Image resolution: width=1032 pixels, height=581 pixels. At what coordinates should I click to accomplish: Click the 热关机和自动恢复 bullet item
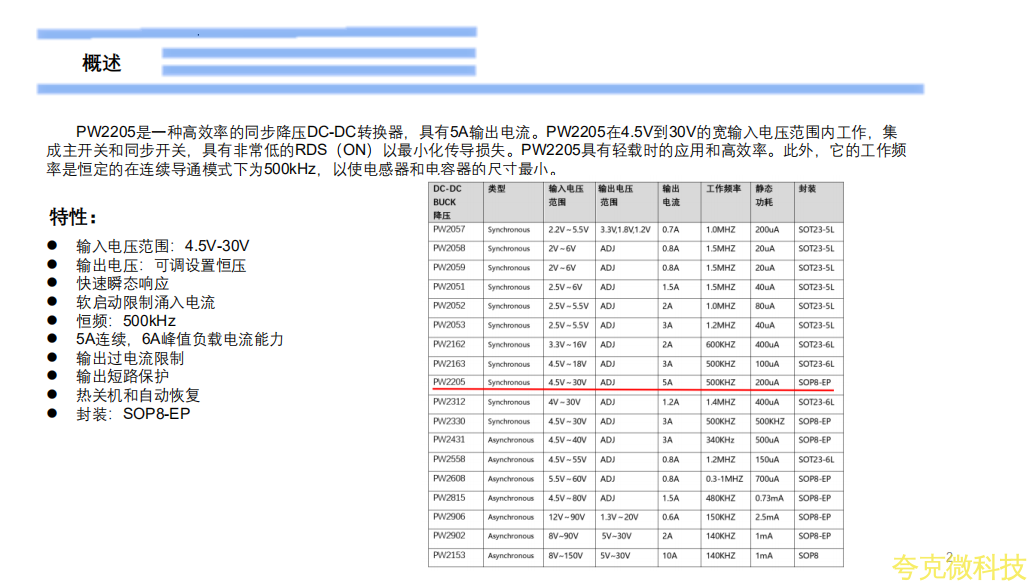[x=138, y=395]
